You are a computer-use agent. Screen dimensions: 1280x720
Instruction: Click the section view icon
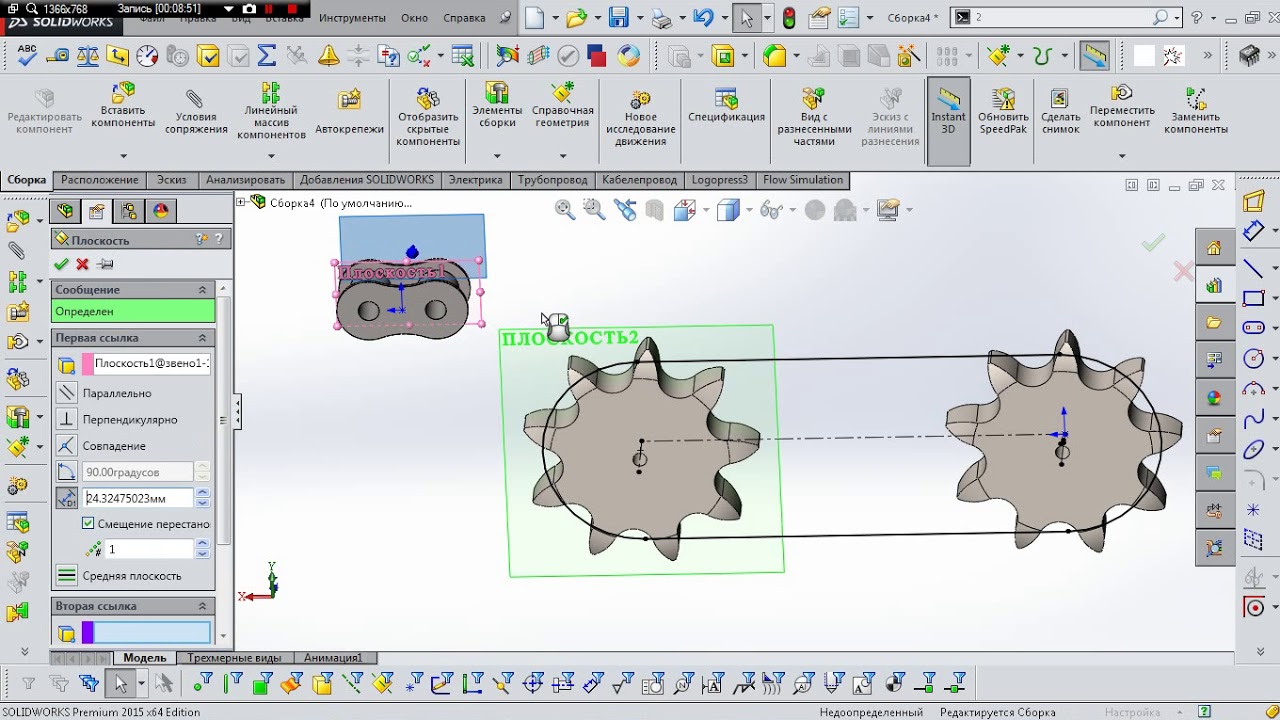coord(655,209)
